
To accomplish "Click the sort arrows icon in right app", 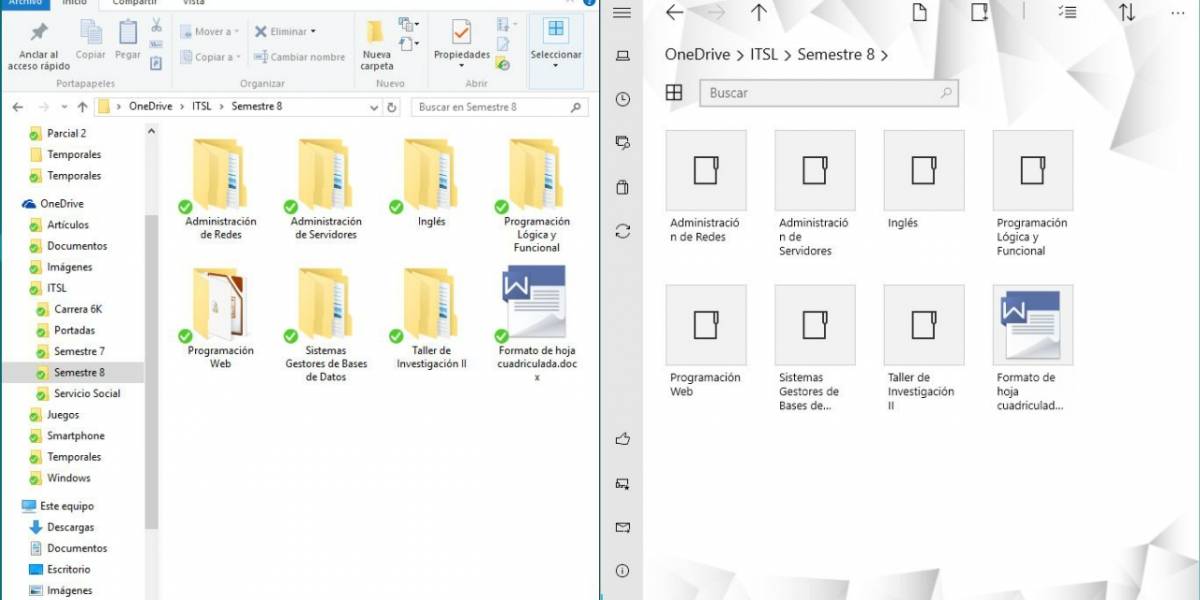I will point(1127,12).
